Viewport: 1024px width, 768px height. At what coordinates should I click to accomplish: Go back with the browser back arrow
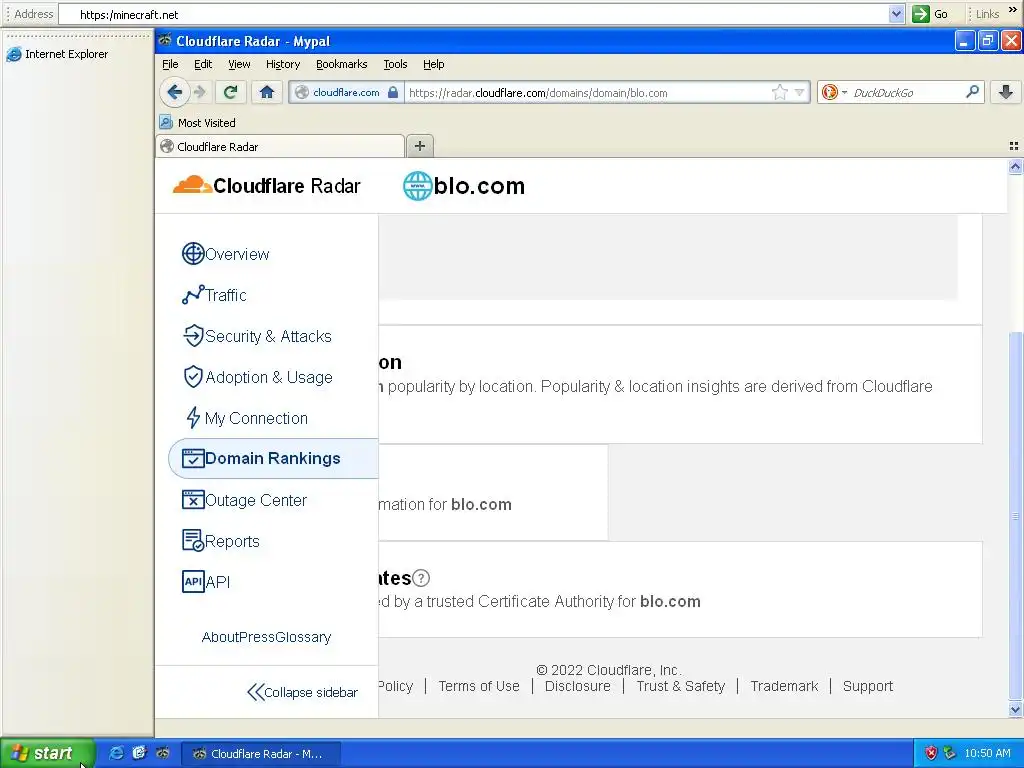[x=174, y=93]
